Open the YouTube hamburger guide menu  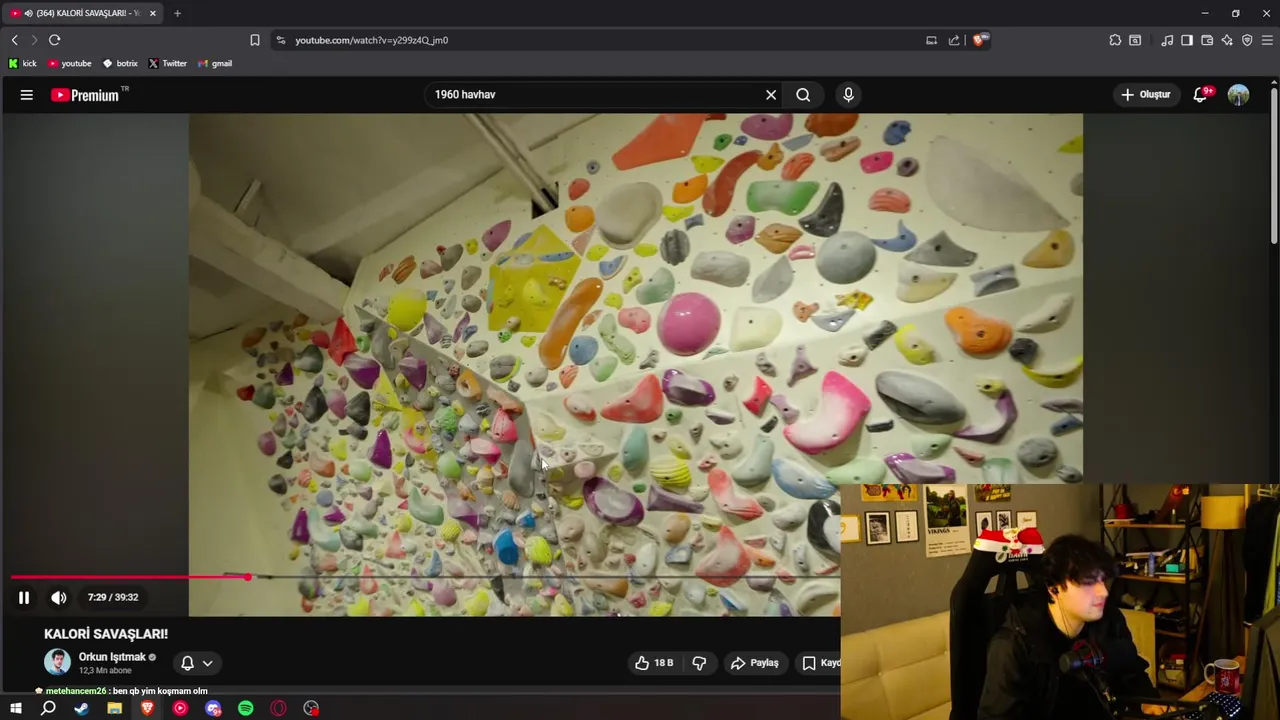pos(27,95)
